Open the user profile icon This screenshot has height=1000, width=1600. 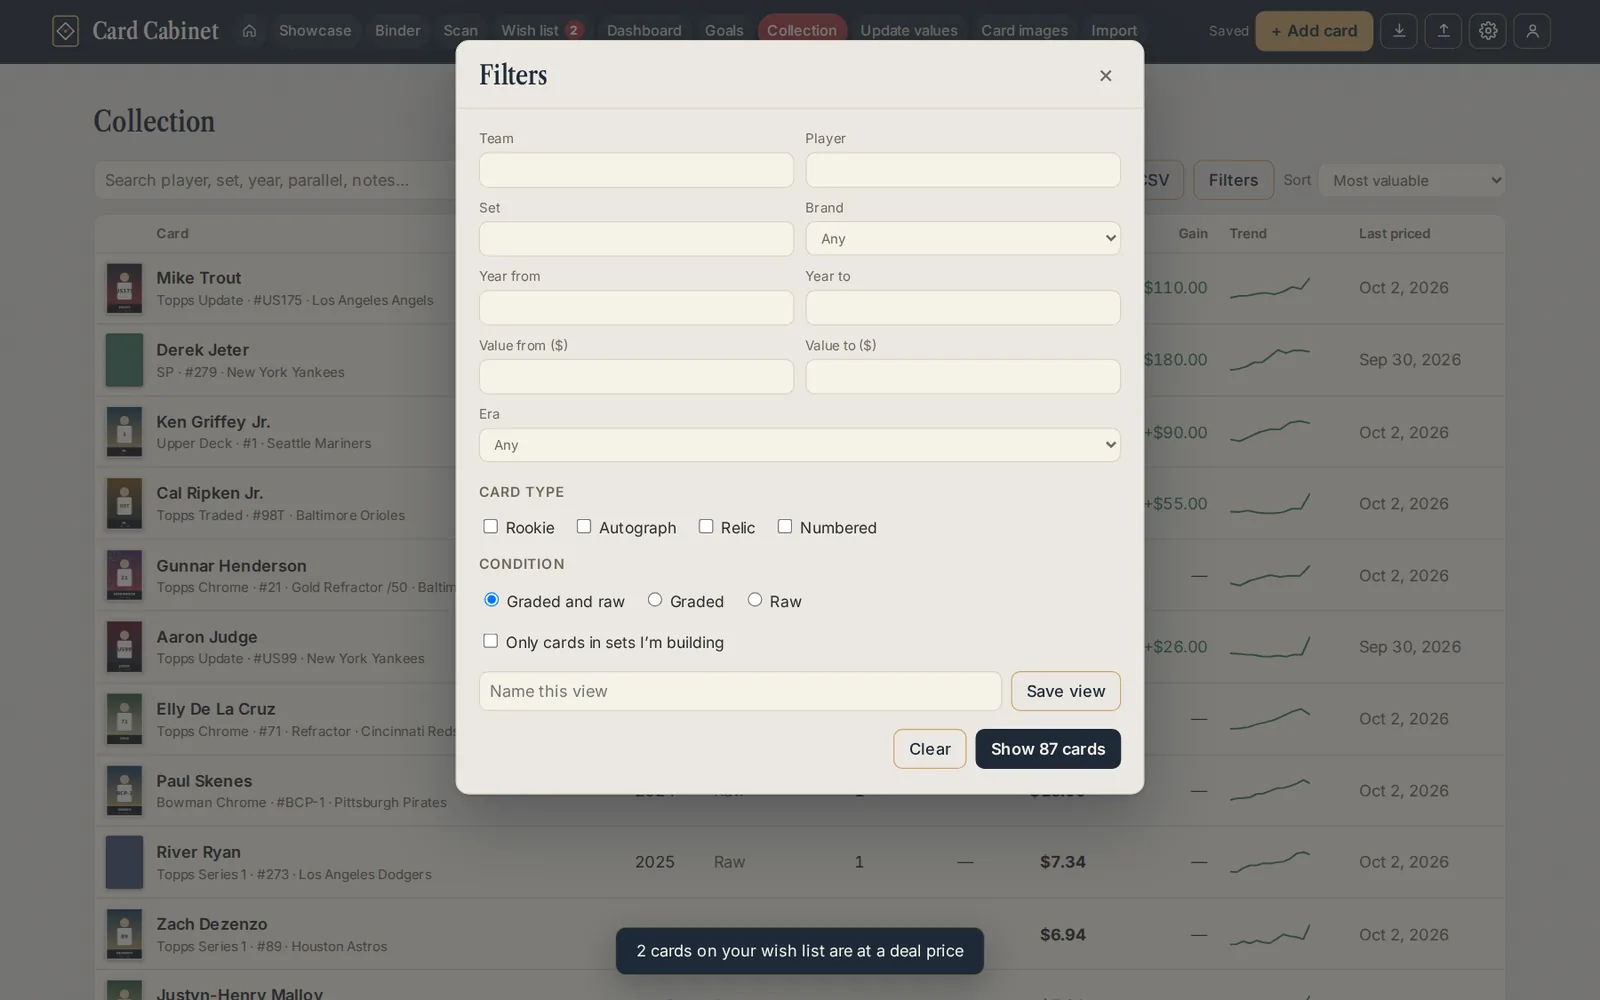point(1532,31)
